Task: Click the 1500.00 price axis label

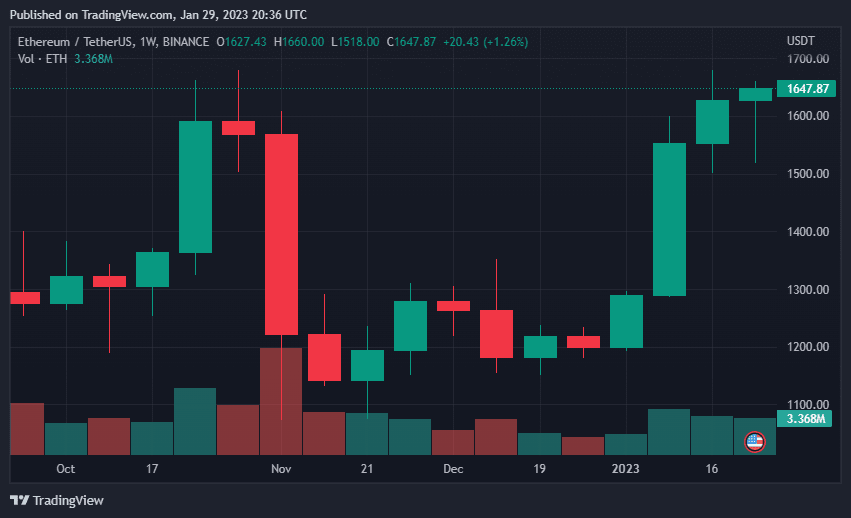Action: pos(808,174)
